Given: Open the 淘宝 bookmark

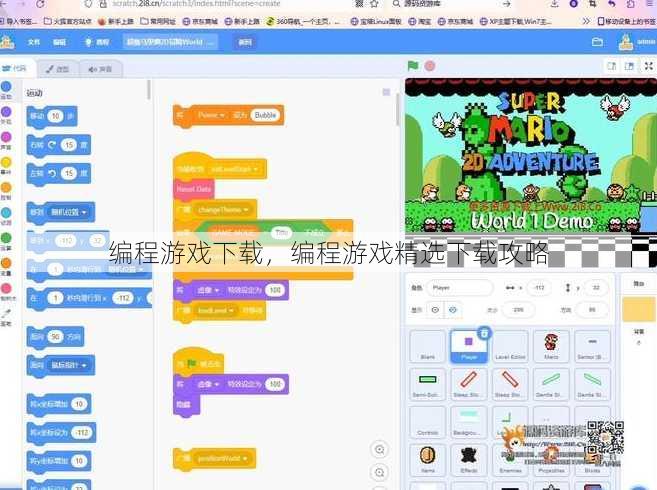Looking at the screenshot, I should click(419, 21).
